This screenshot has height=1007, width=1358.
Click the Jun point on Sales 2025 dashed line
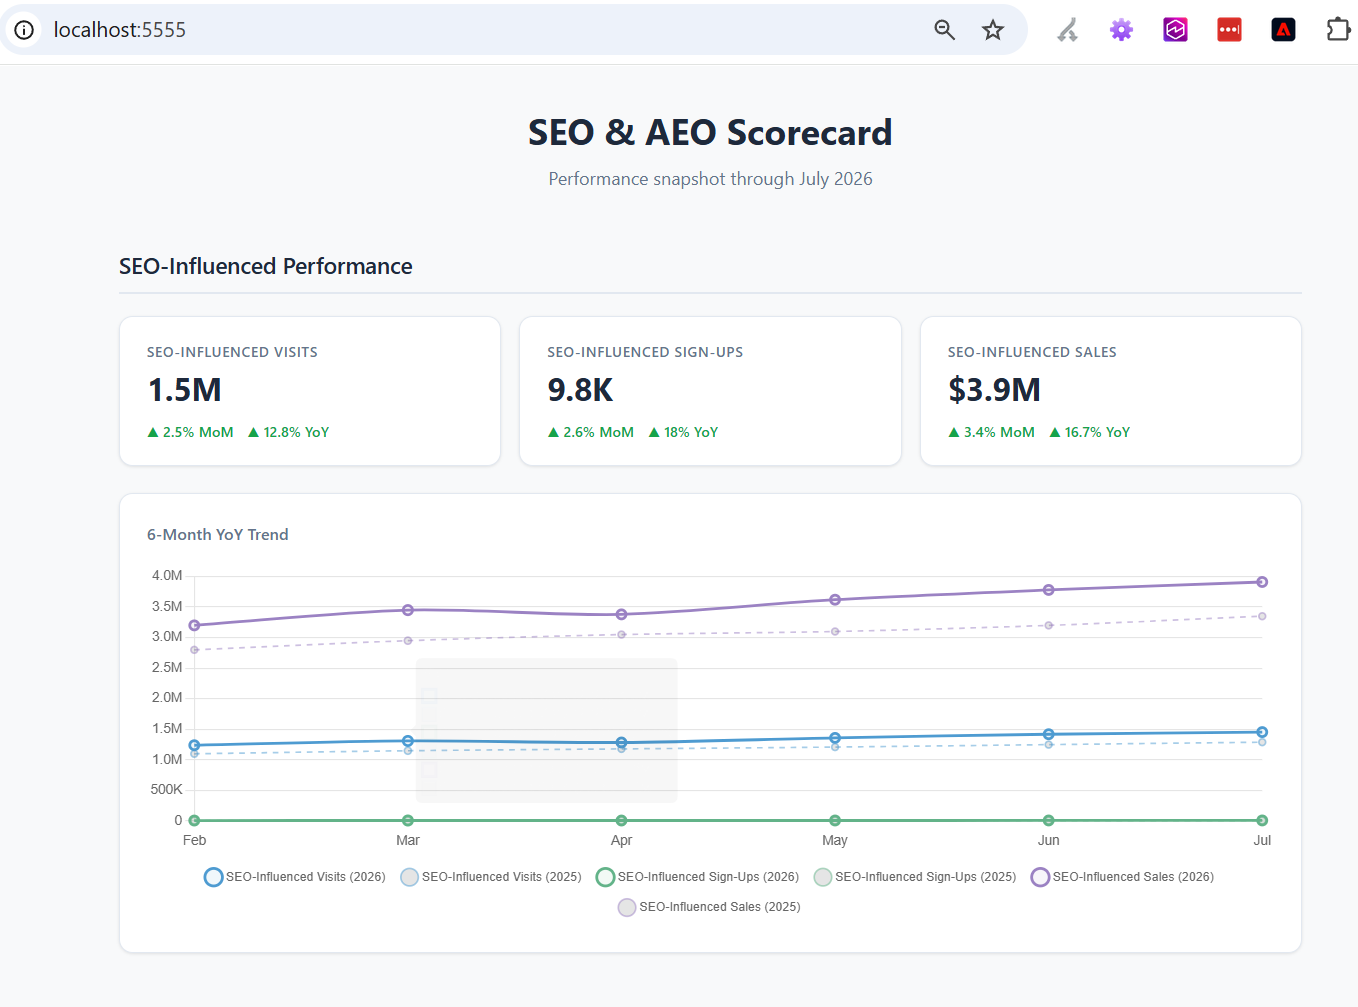pos(1048,625)
